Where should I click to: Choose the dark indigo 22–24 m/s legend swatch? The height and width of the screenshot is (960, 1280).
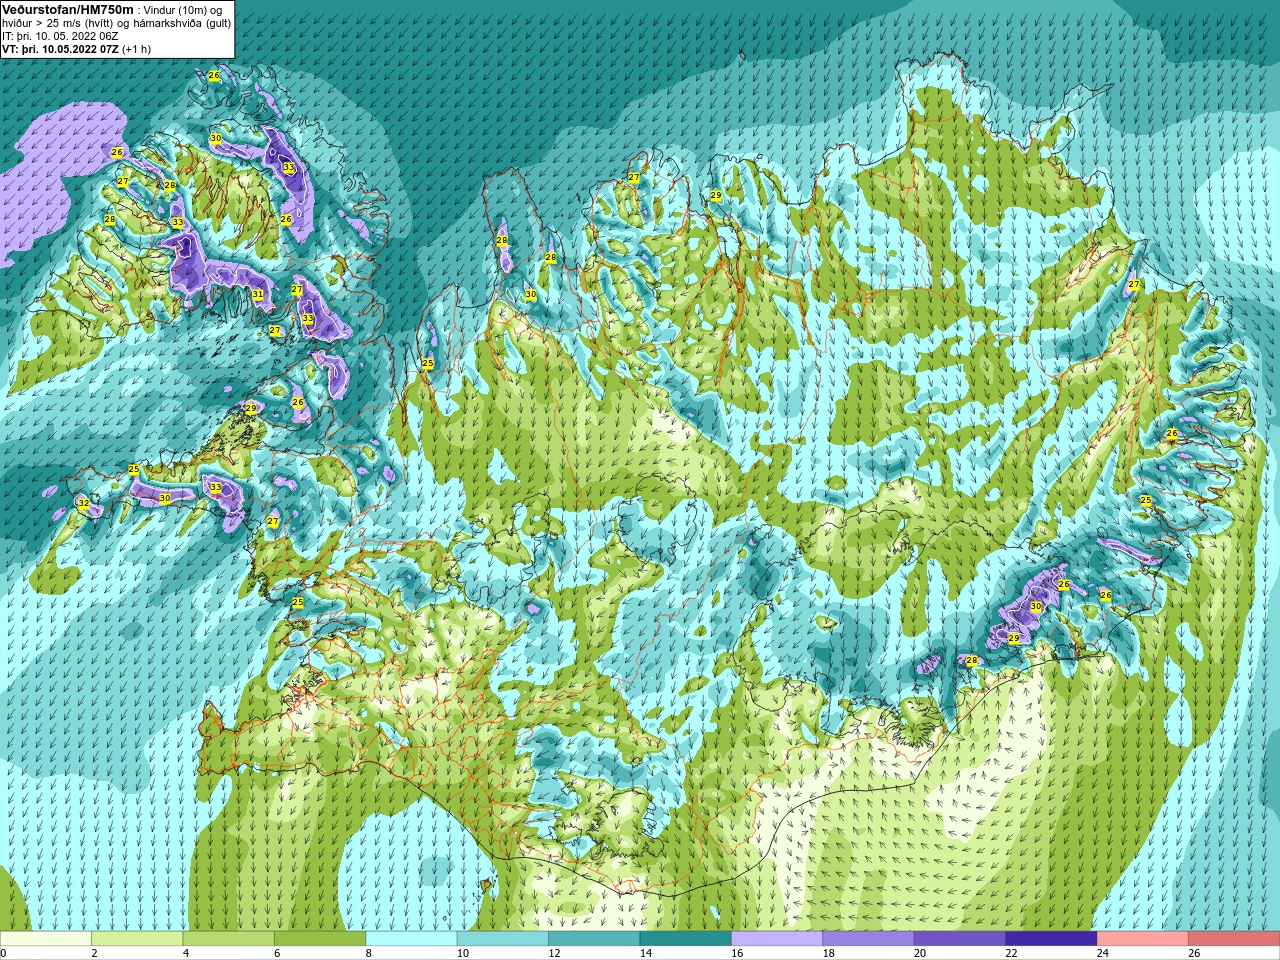tap(1051, 939)
